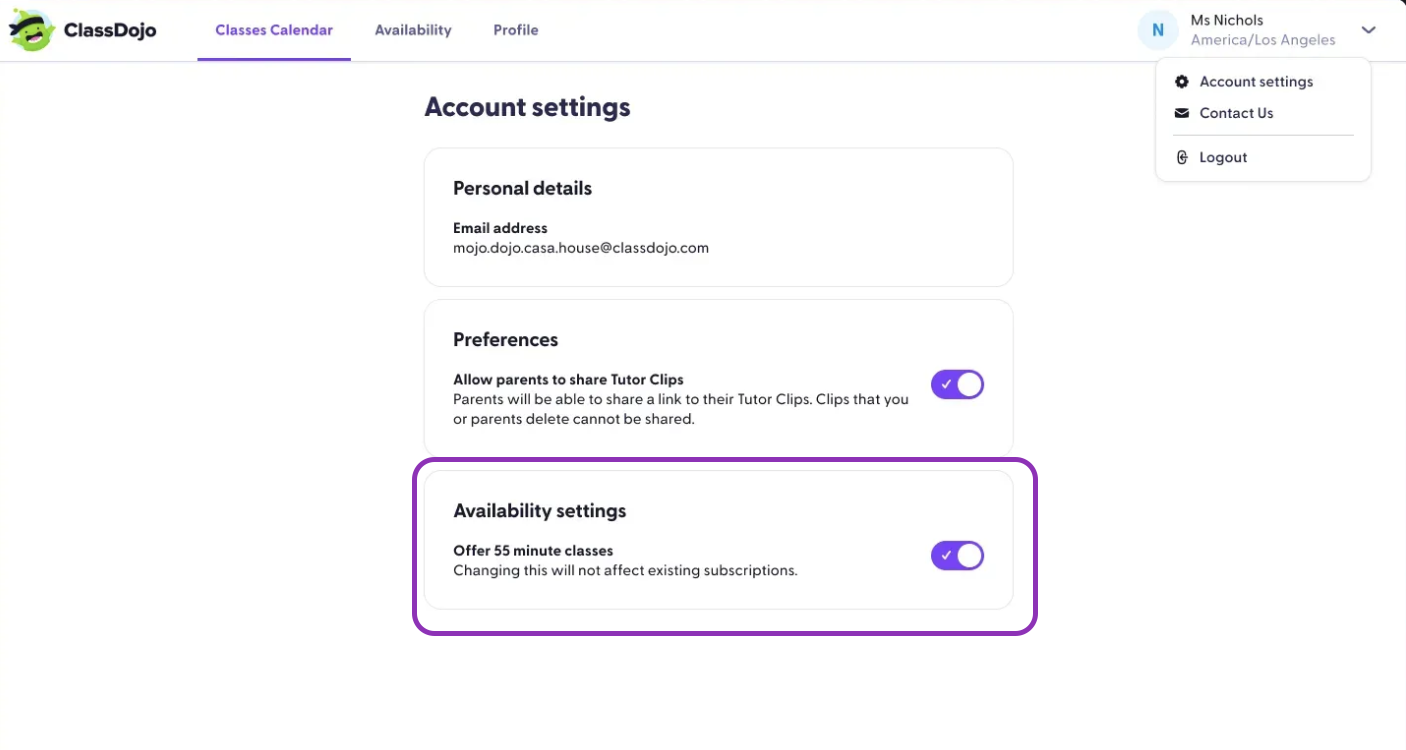The image size is (1406, 750).
Task: Click the ClassDojo mascot logo icon
Action: coord(32,30)
